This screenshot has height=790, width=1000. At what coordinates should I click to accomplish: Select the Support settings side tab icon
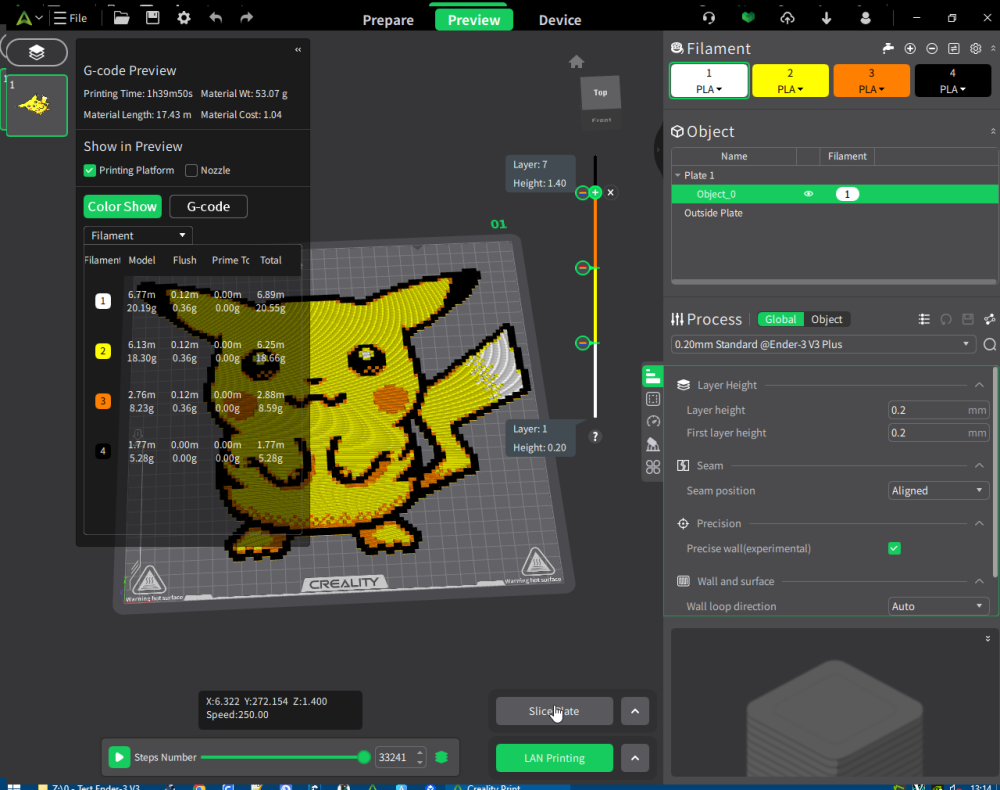(x=652, y=444)
